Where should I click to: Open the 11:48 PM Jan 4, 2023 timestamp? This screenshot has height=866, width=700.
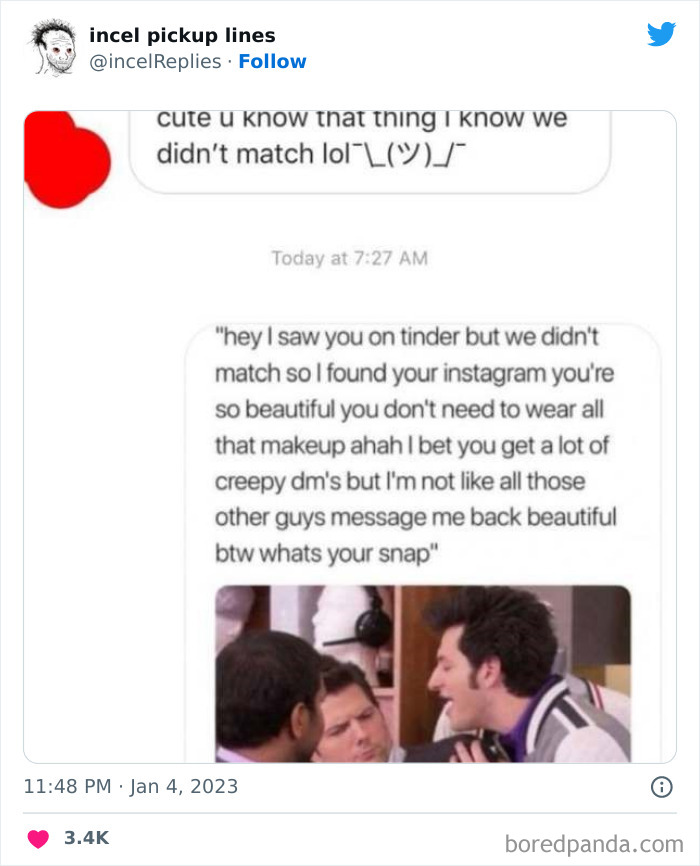click(x=131, y=786)
